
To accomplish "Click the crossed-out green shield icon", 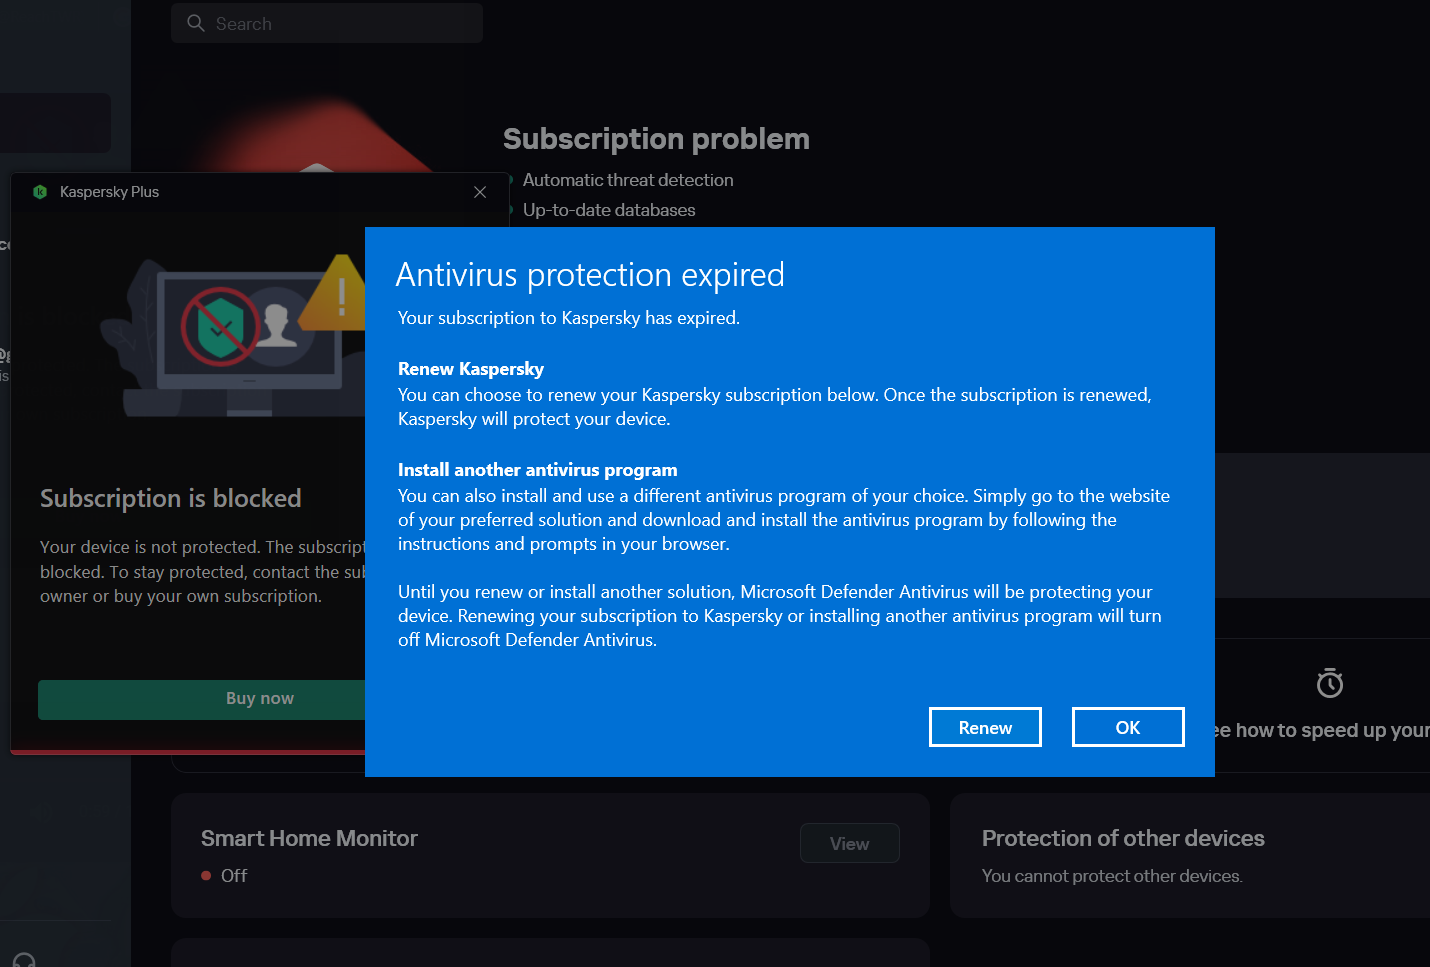I will pos(220,326).
